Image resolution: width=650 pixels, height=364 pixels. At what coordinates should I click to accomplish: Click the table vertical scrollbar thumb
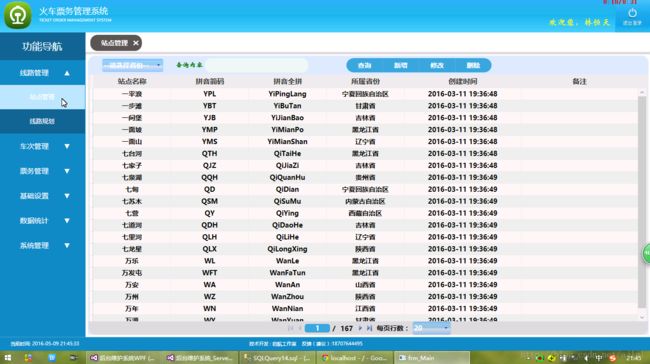pyautogui.click(x=642, y=202)
